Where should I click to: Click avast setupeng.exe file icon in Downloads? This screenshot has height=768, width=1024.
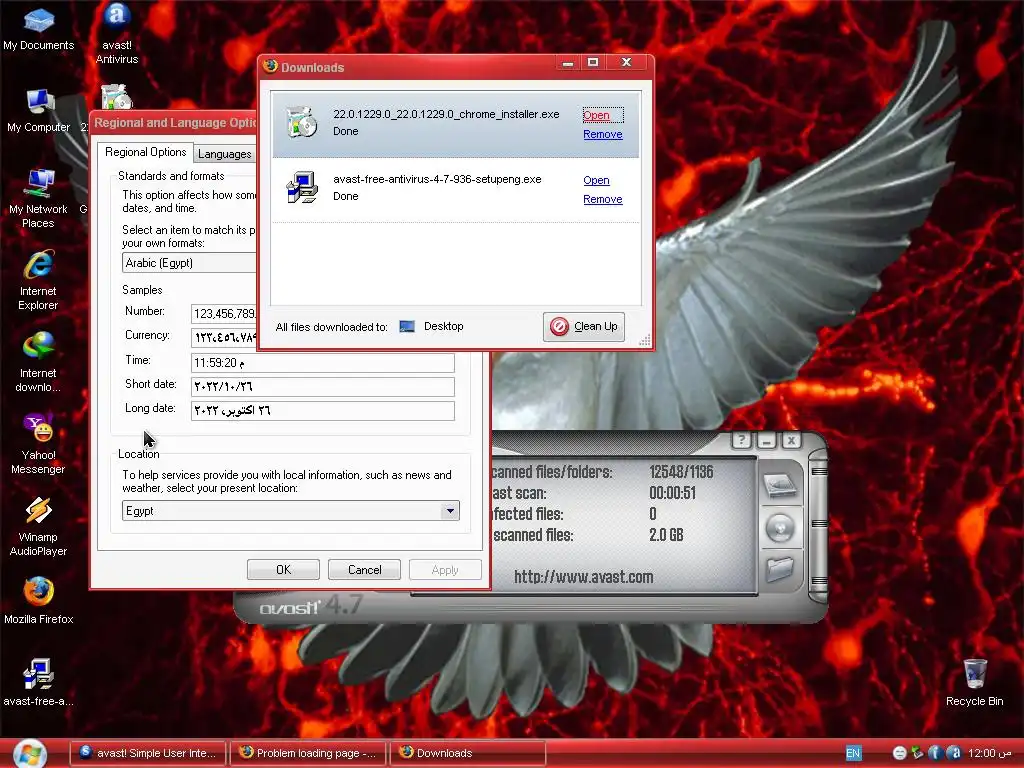point(302,187)
